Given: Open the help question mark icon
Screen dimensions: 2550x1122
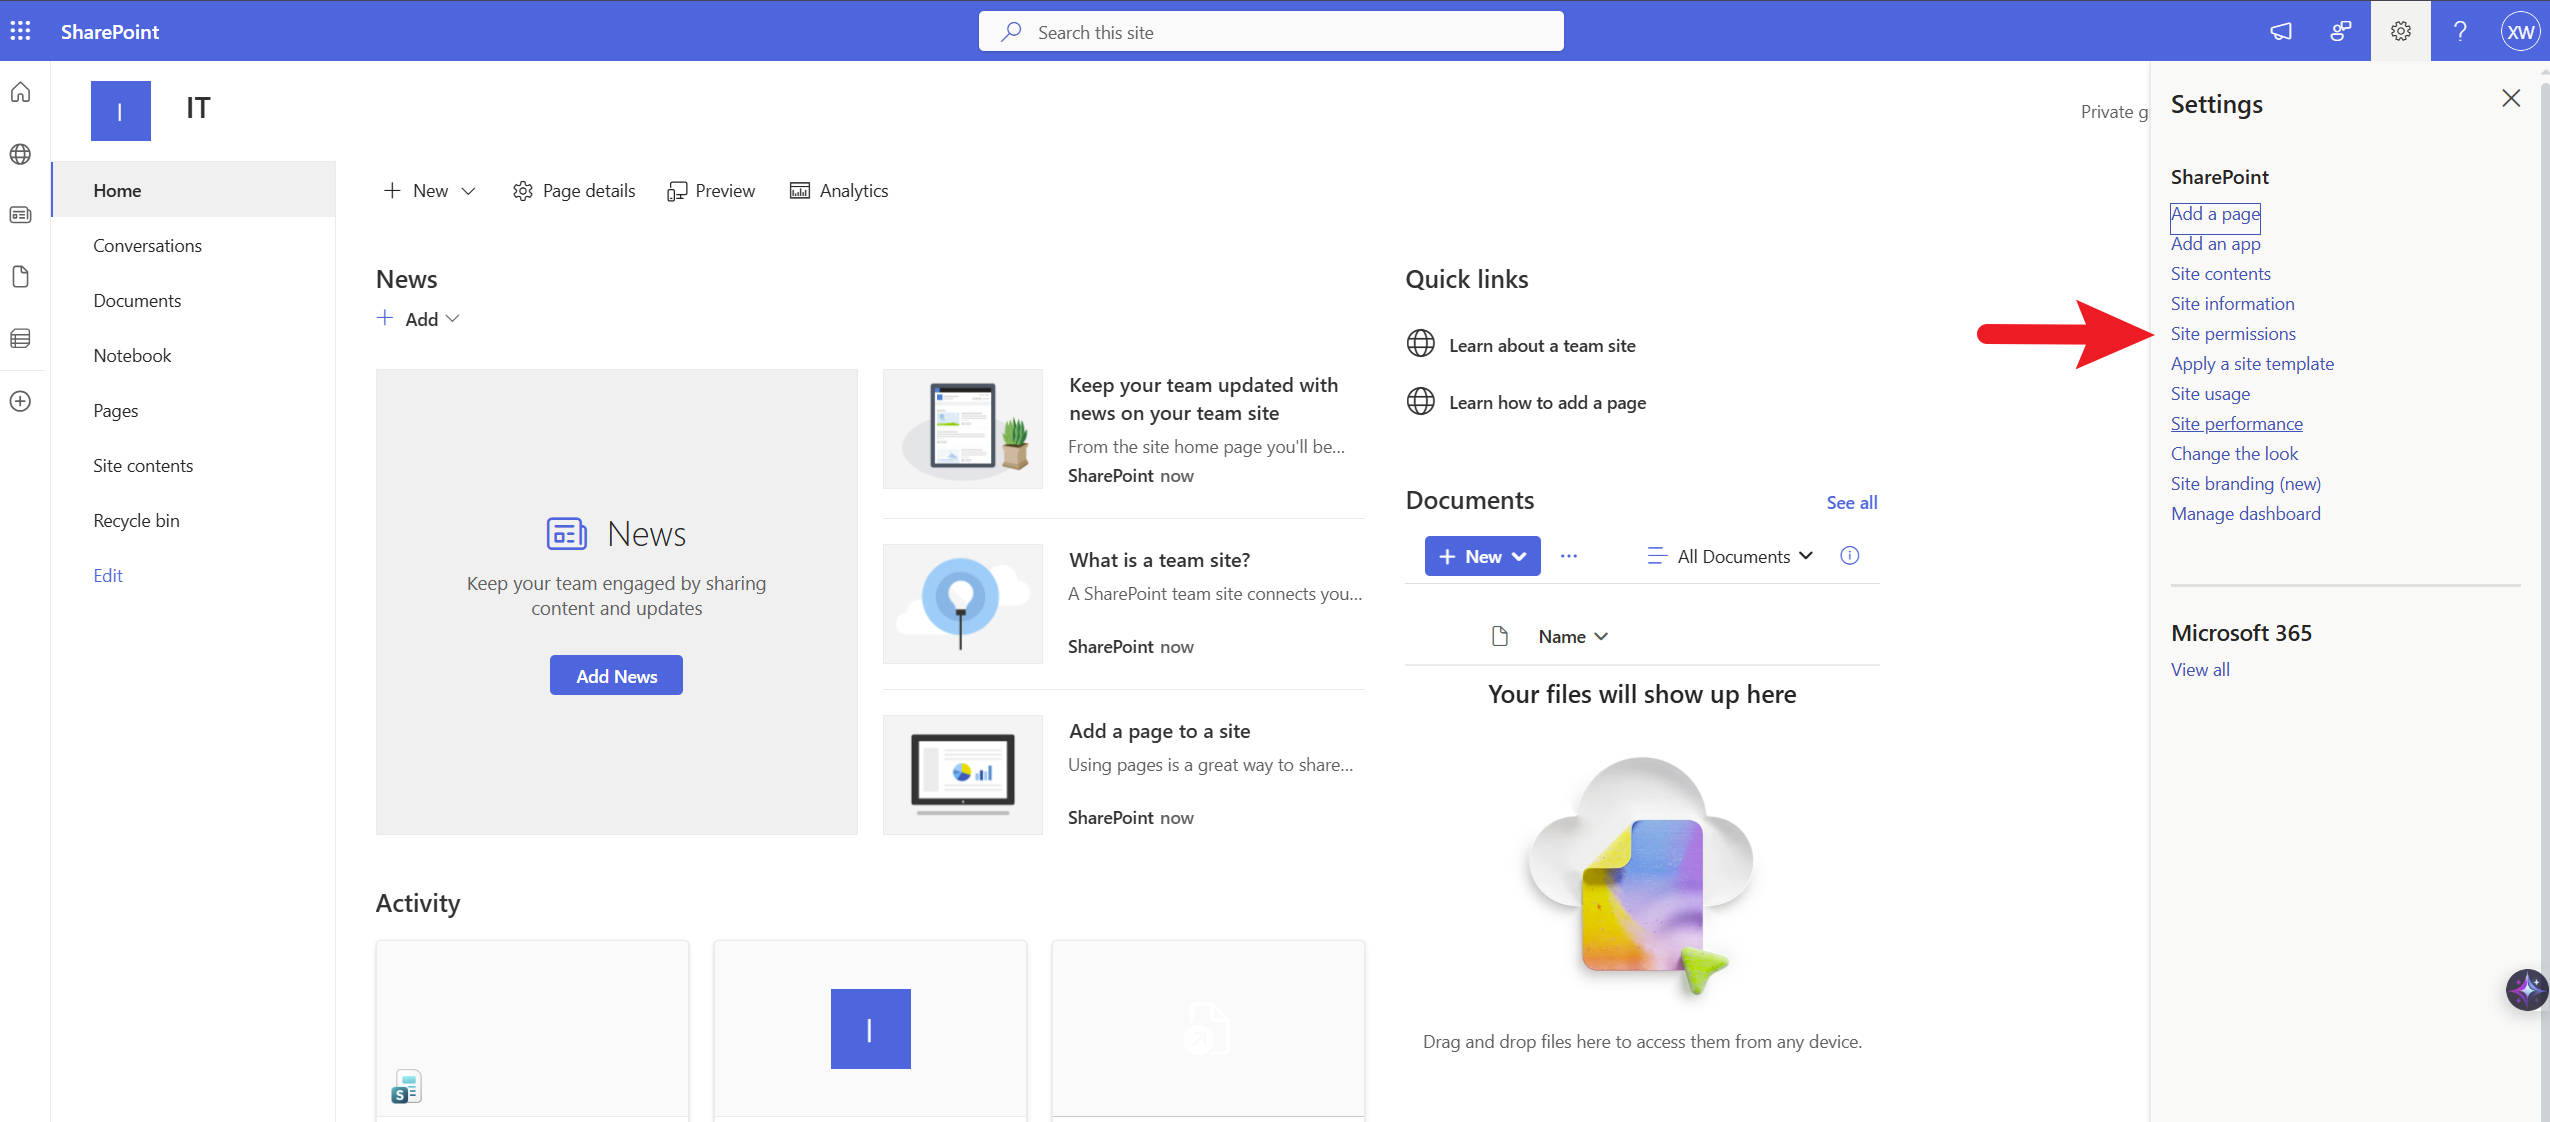Looking at the screenshot, I should 2460,31.
